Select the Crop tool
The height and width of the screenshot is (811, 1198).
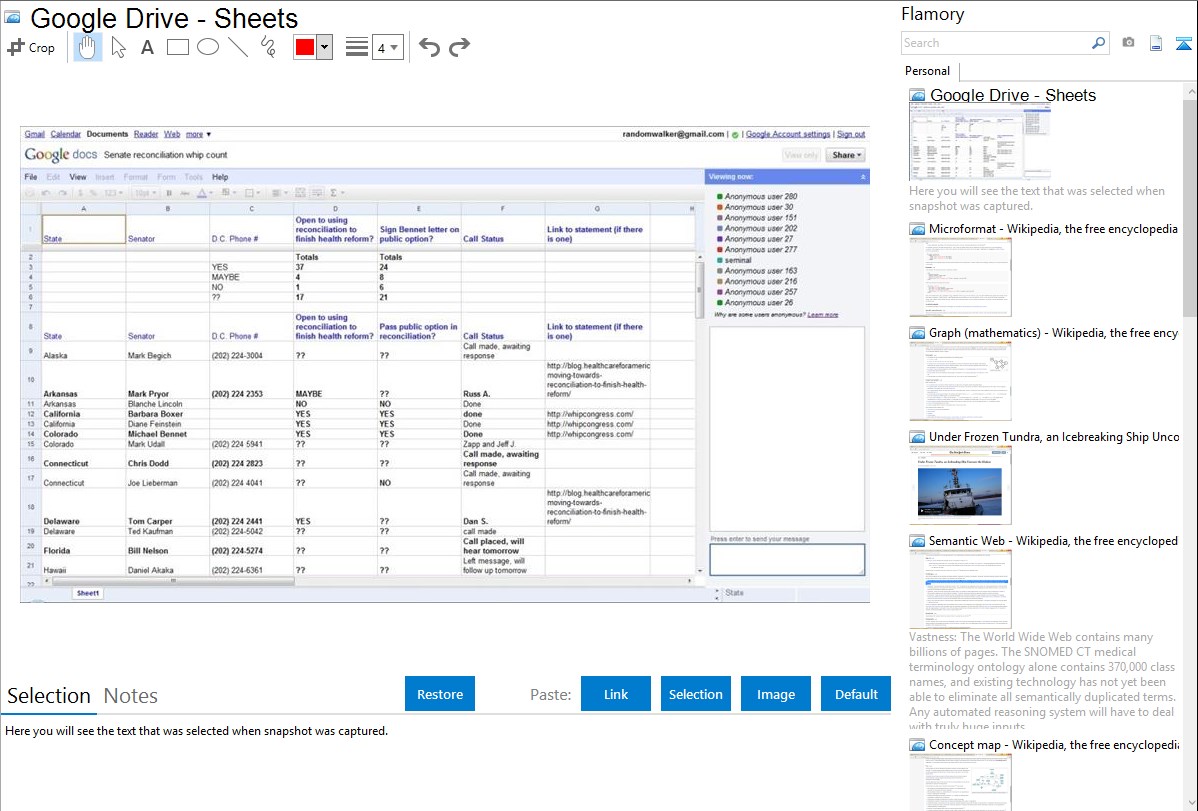click(x=31, y=47)
